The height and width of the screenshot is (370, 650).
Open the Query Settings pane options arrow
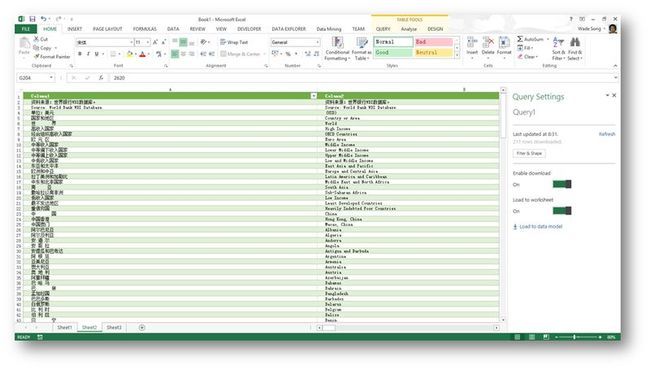click(607, 95)
